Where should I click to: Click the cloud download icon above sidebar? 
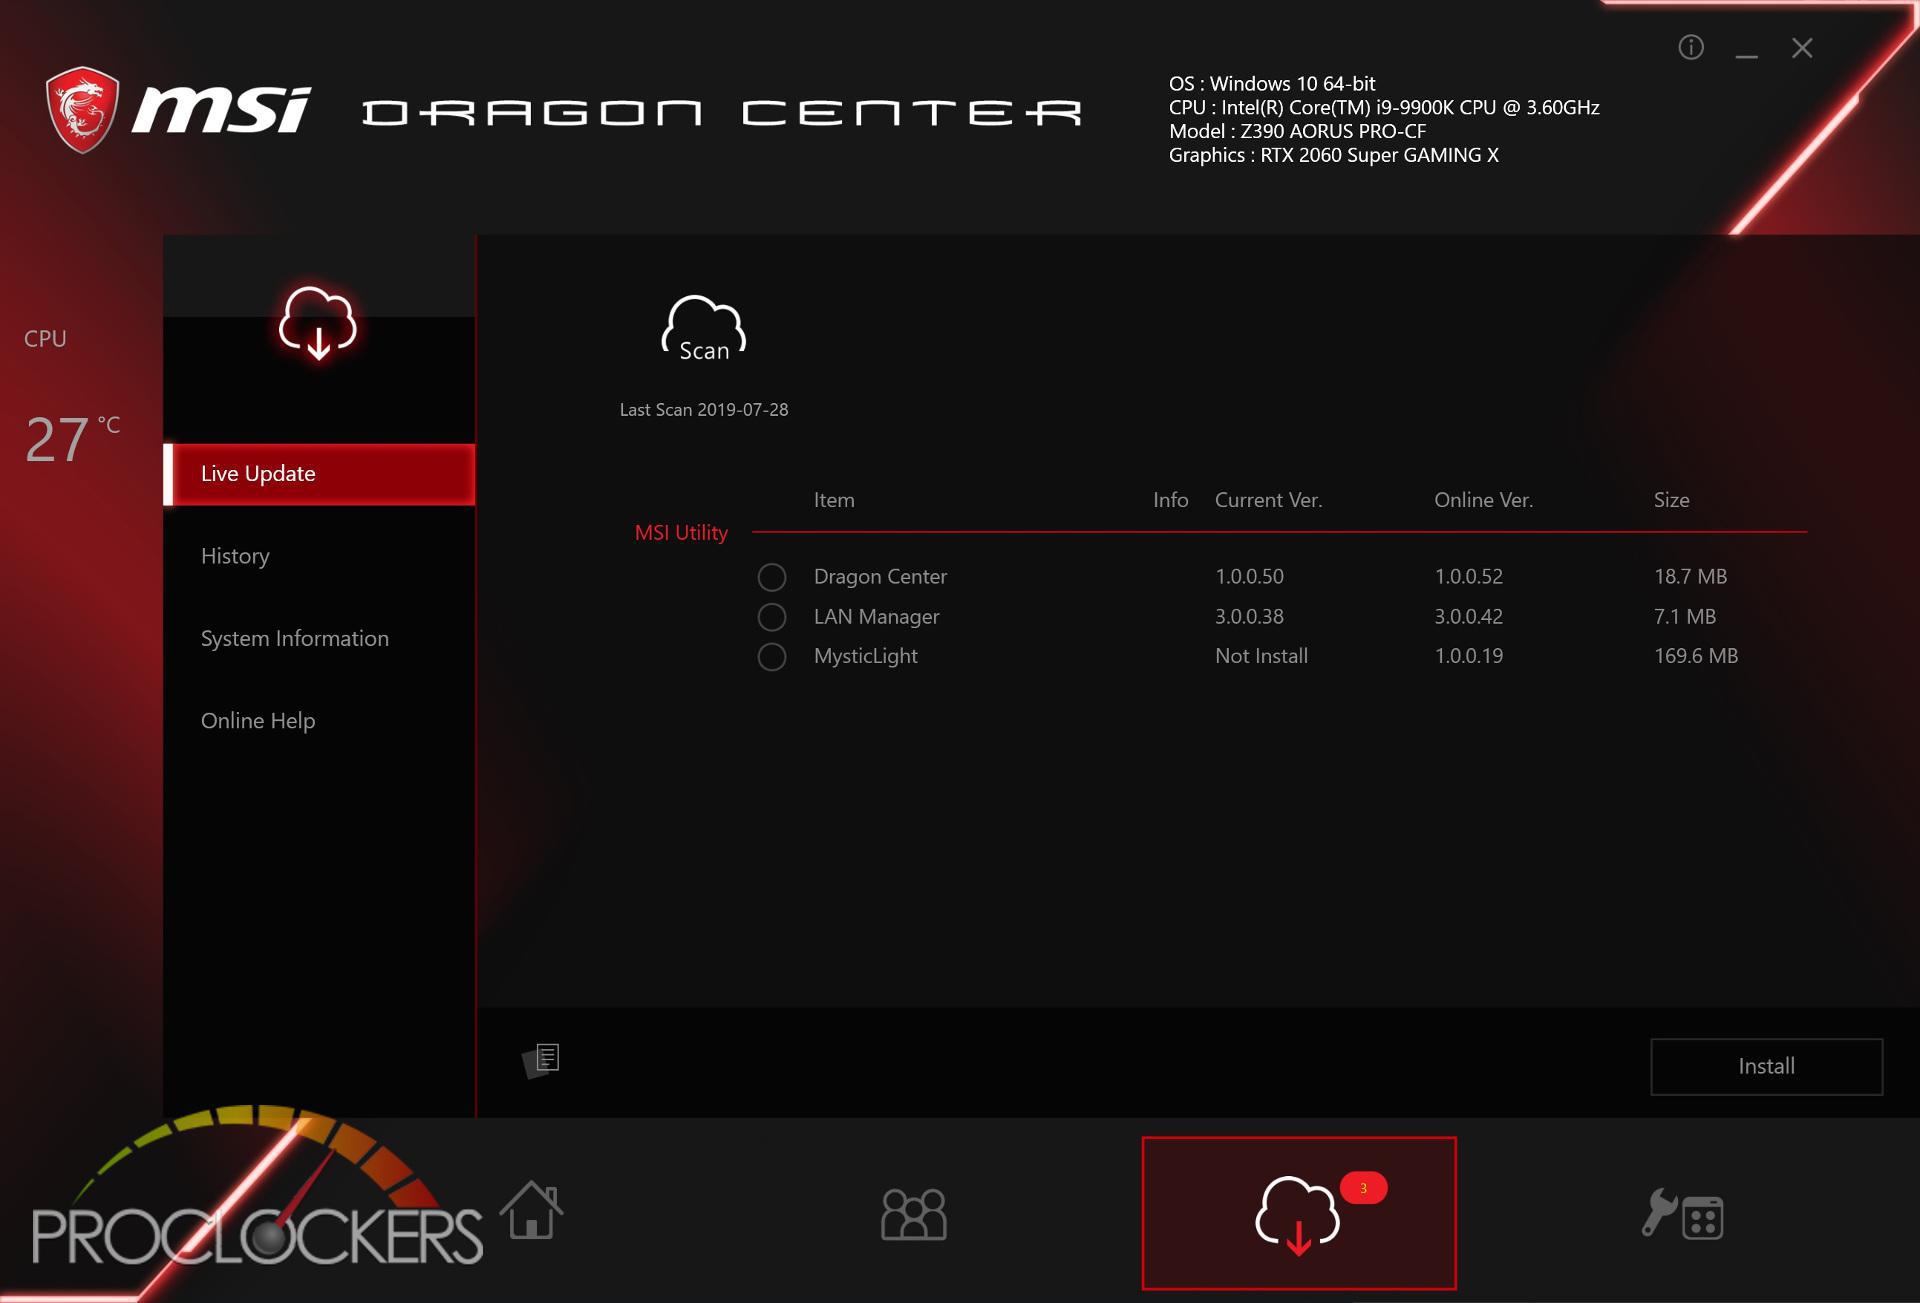[318, 323]
